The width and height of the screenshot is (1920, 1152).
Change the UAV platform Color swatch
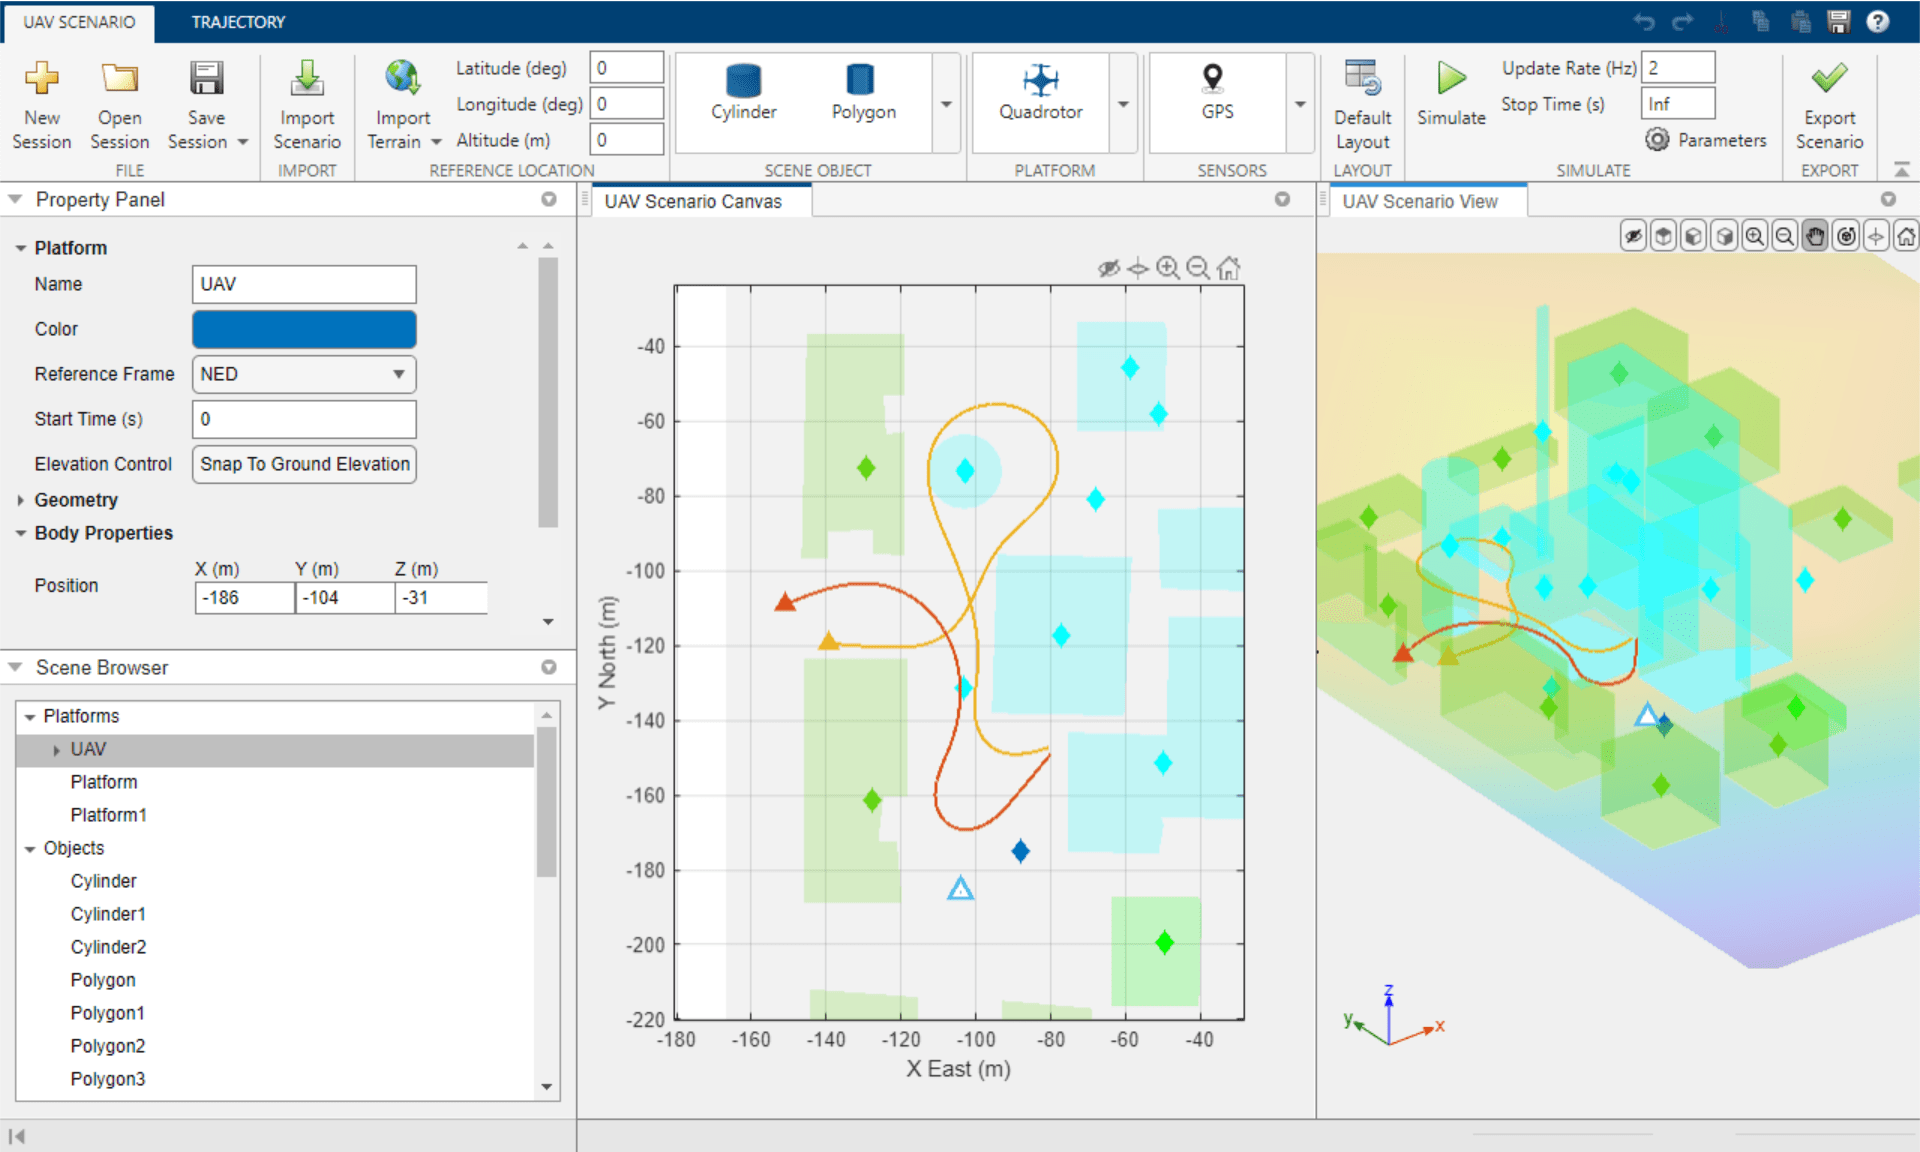click(x=303, y=329)
